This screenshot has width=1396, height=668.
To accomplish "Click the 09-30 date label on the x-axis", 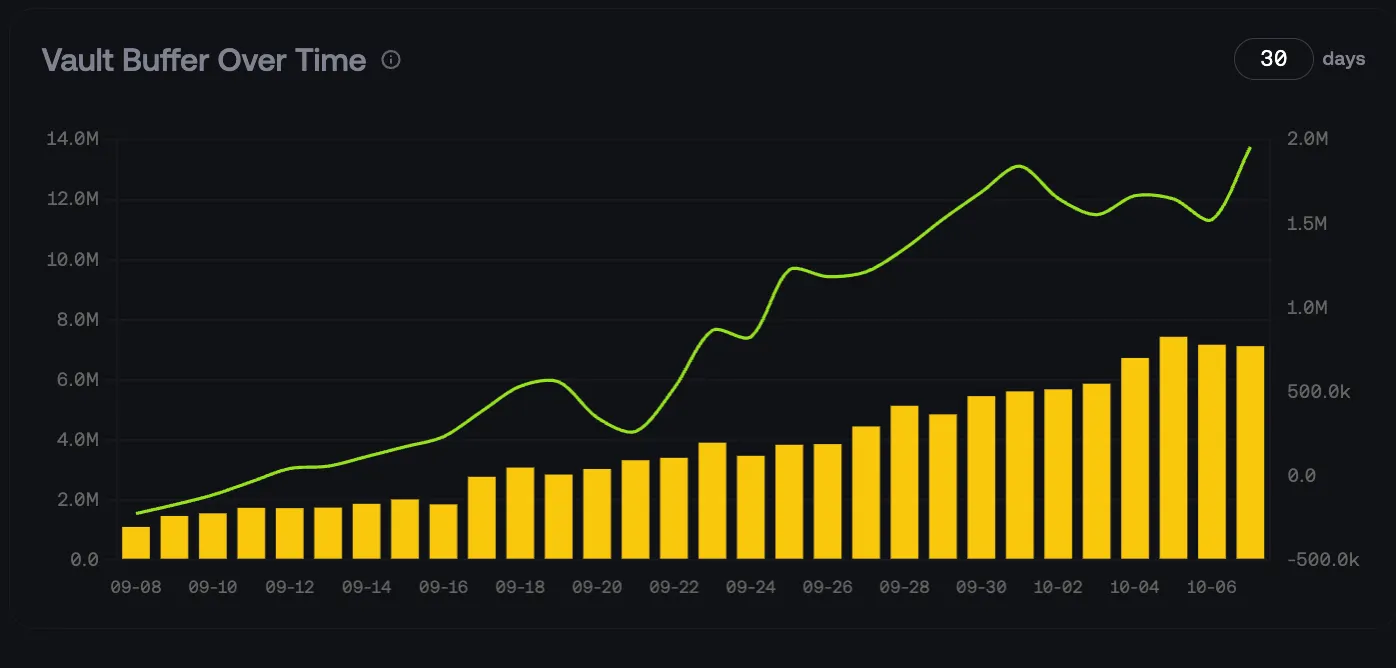I will point(981,587).
